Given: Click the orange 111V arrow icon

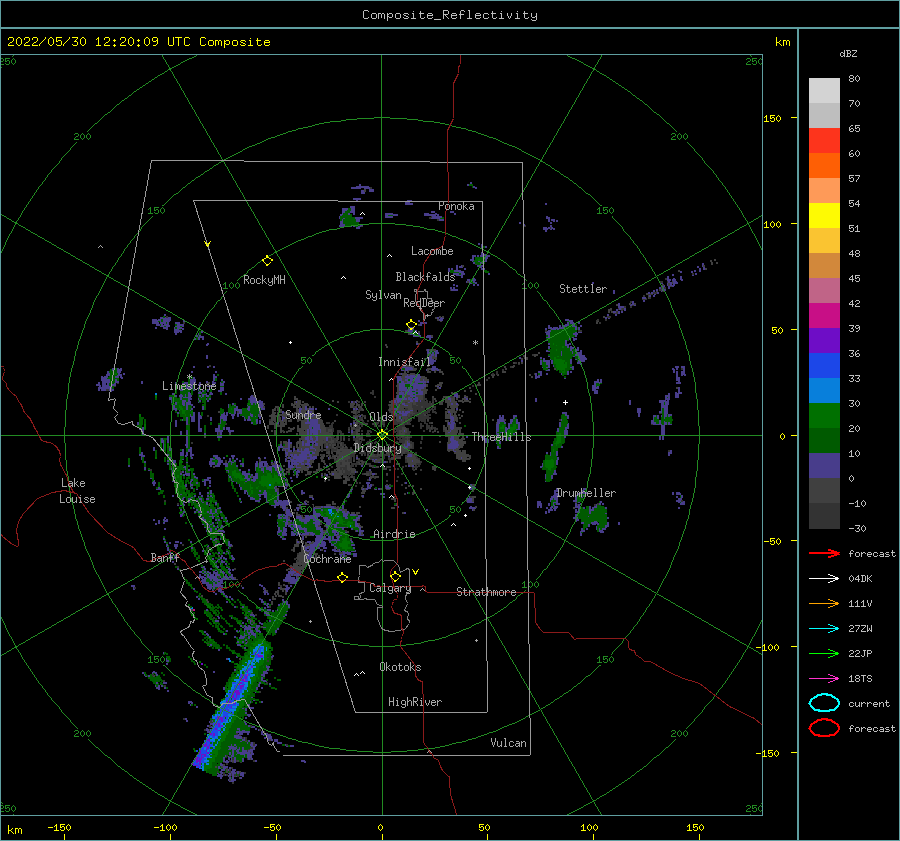Looking at the screenshot, I should (x=824, y=603).
